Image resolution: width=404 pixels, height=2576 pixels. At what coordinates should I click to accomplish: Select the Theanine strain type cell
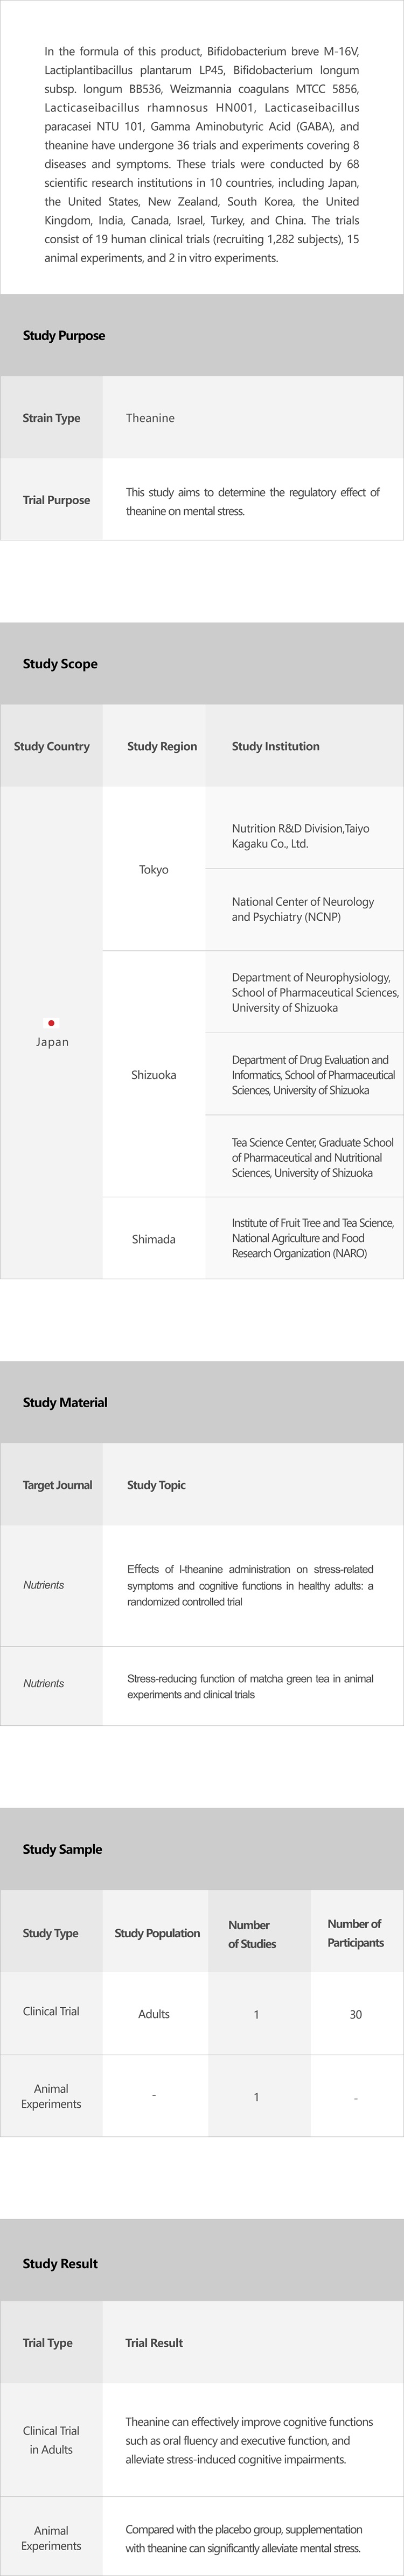pyautogui.click(x=150, y=418)
